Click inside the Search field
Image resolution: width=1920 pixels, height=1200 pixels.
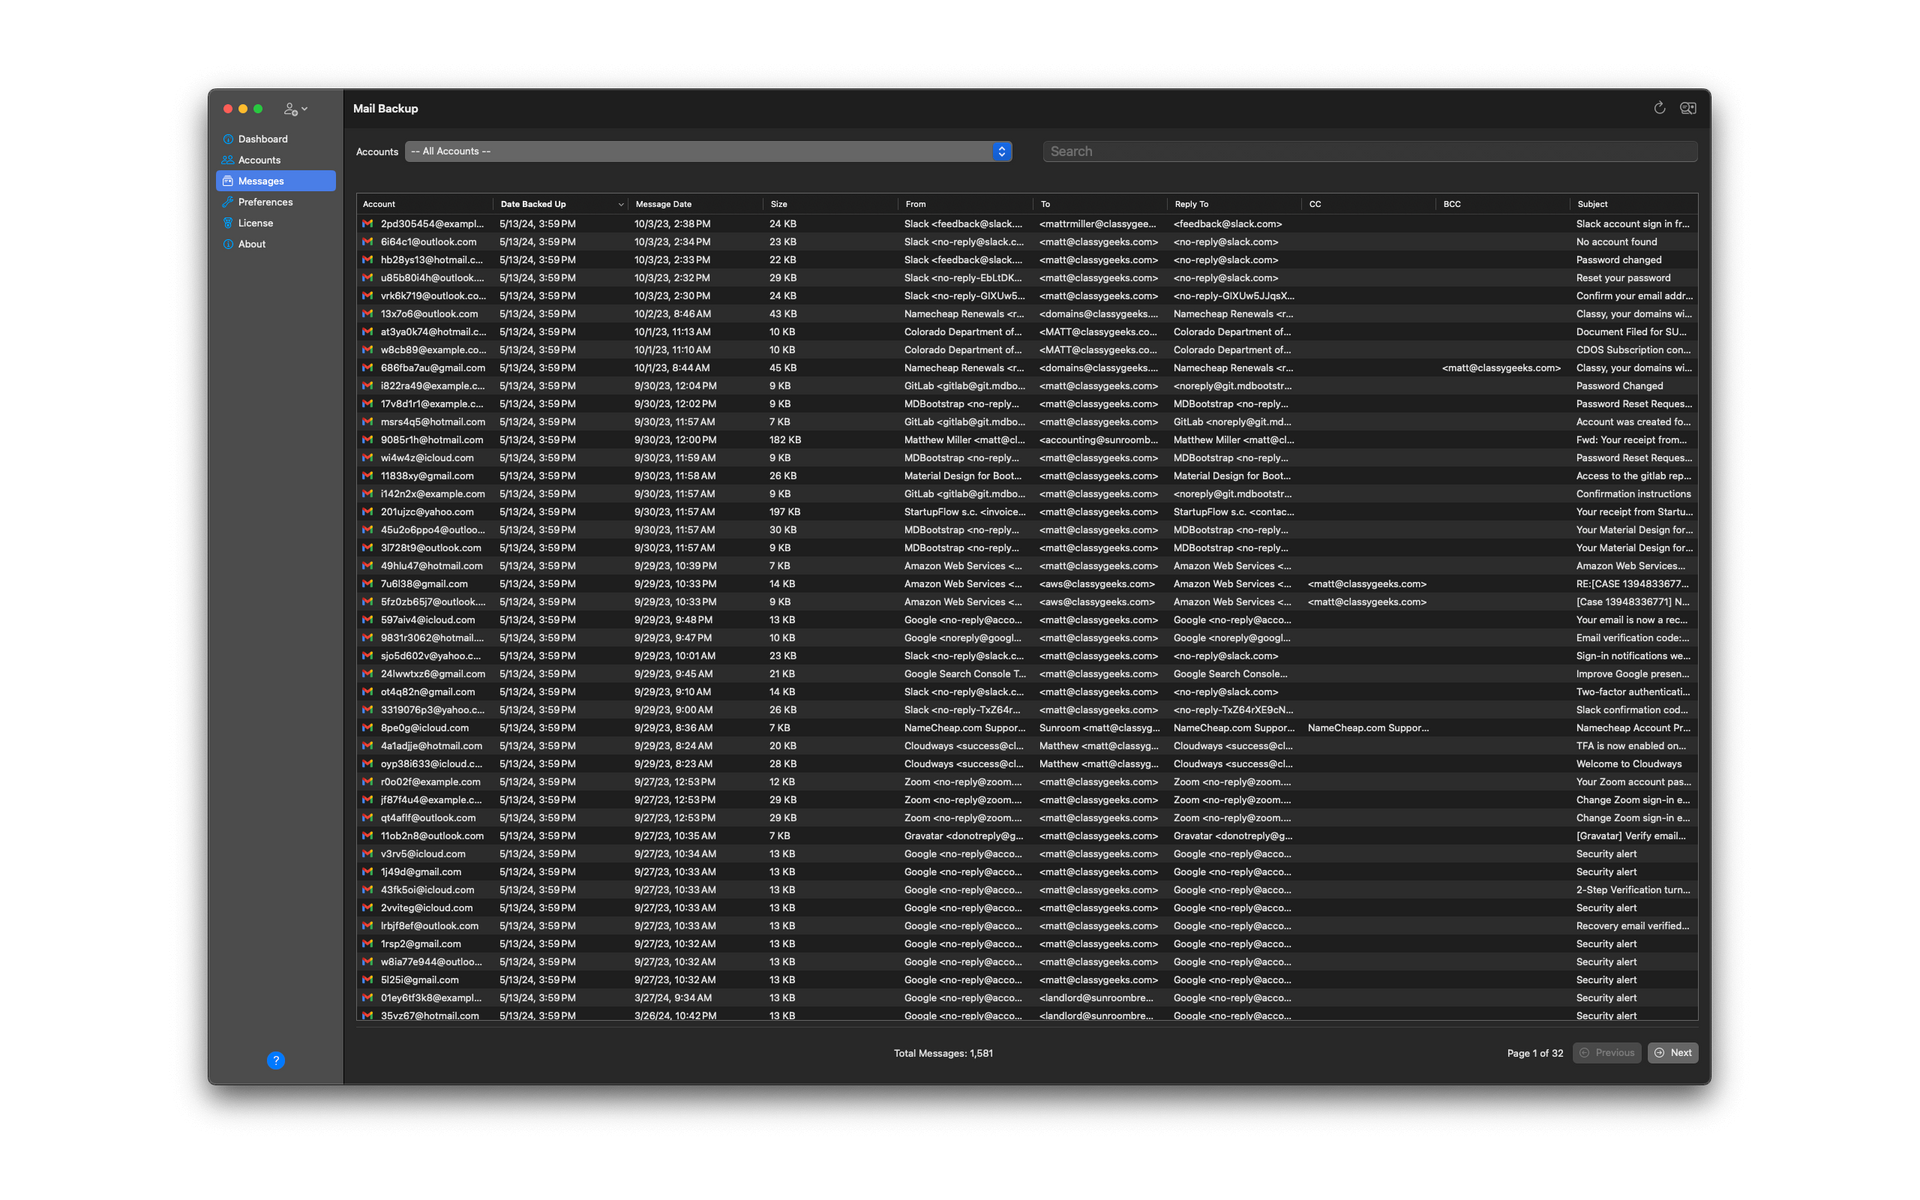pos(1370,151)
